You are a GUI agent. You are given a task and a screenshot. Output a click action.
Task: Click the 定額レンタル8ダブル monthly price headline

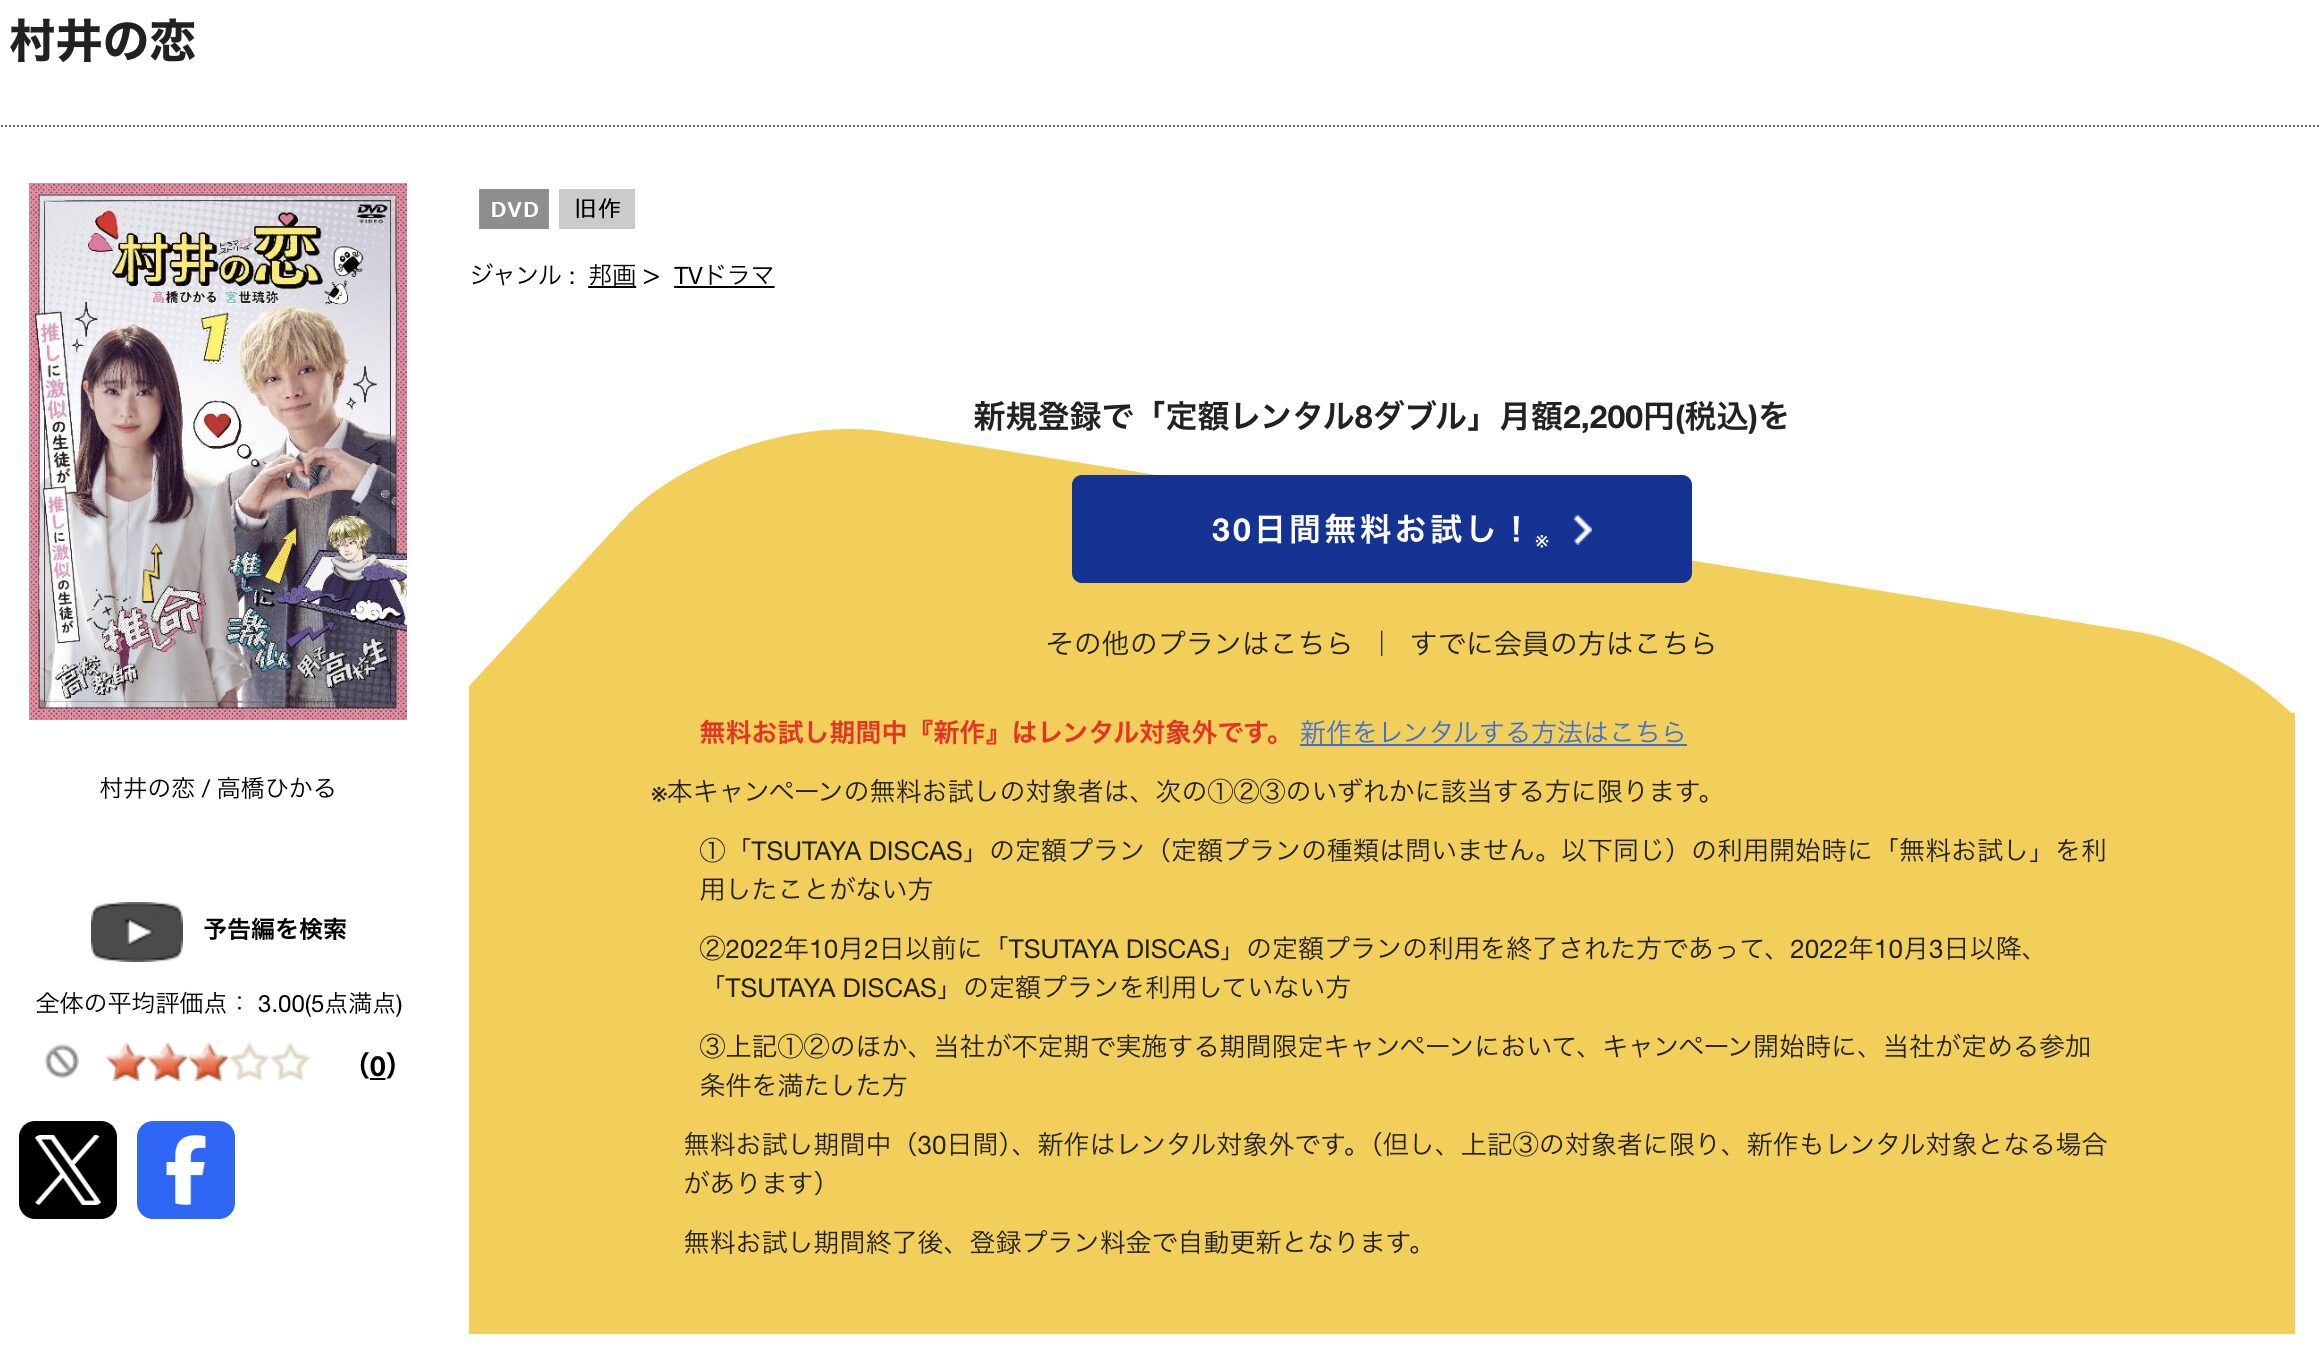tap(1380, 416)
